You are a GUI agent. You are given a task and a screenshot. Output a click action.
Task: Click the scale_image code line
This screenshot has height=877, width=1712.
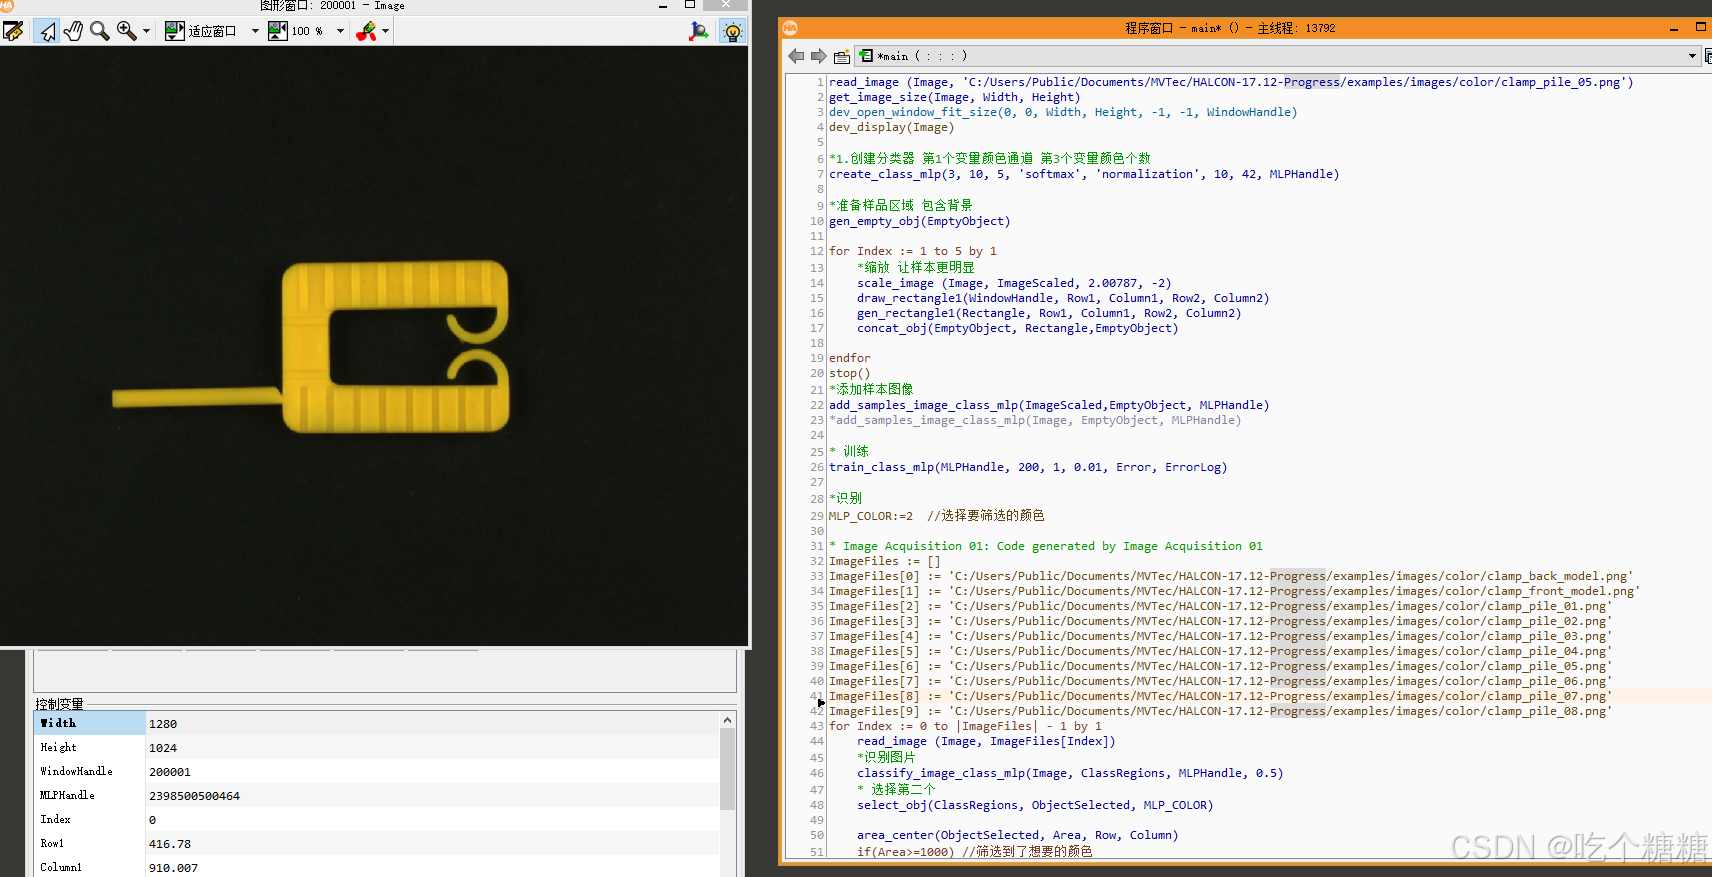click(x=1014, y=283)
